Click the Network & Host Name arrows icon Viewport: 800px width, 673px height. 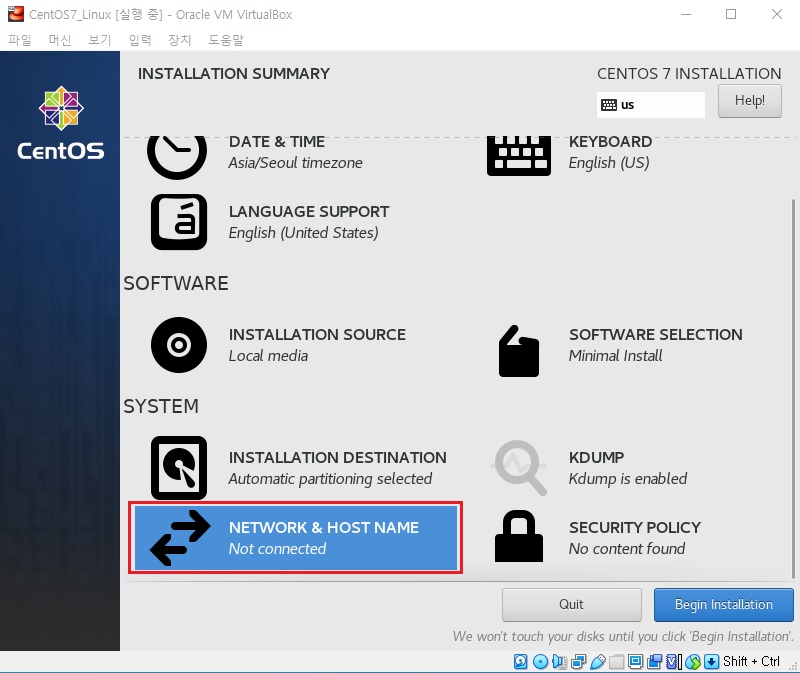coord(180,538)
